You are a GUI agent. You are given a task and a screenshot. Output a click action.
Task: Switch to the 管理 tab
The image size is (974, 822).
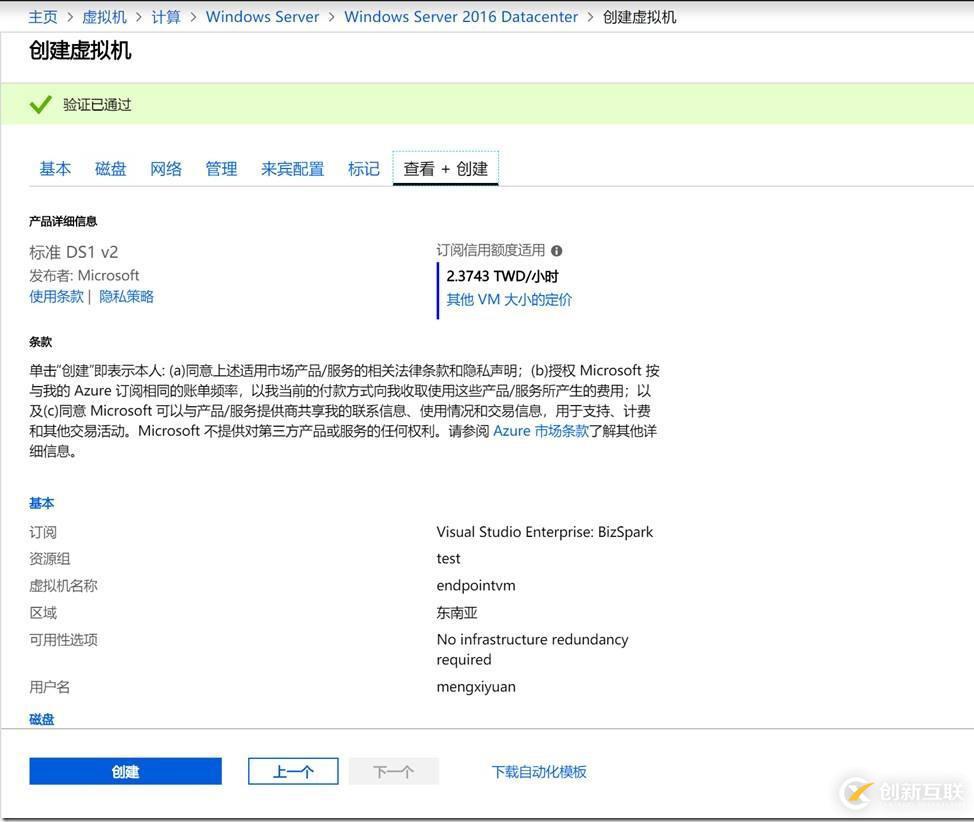(221, 168)
